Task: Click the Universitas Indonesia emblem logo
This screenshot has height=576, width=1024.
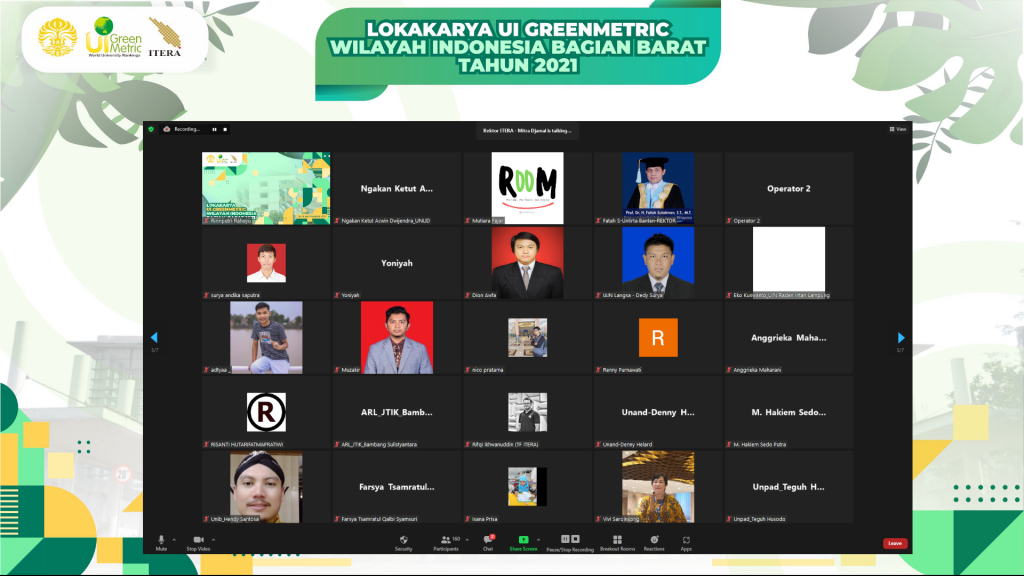Action: click(x=57, y=37)
